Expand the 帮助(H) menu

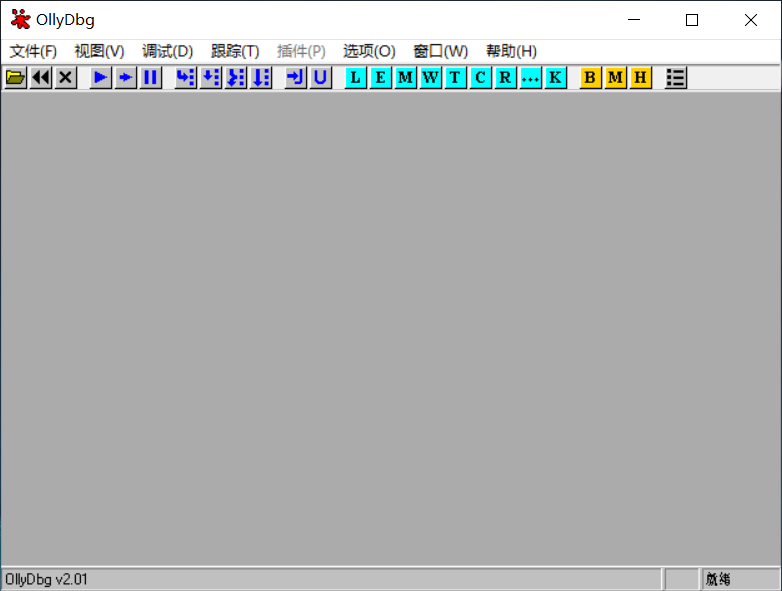511,51
